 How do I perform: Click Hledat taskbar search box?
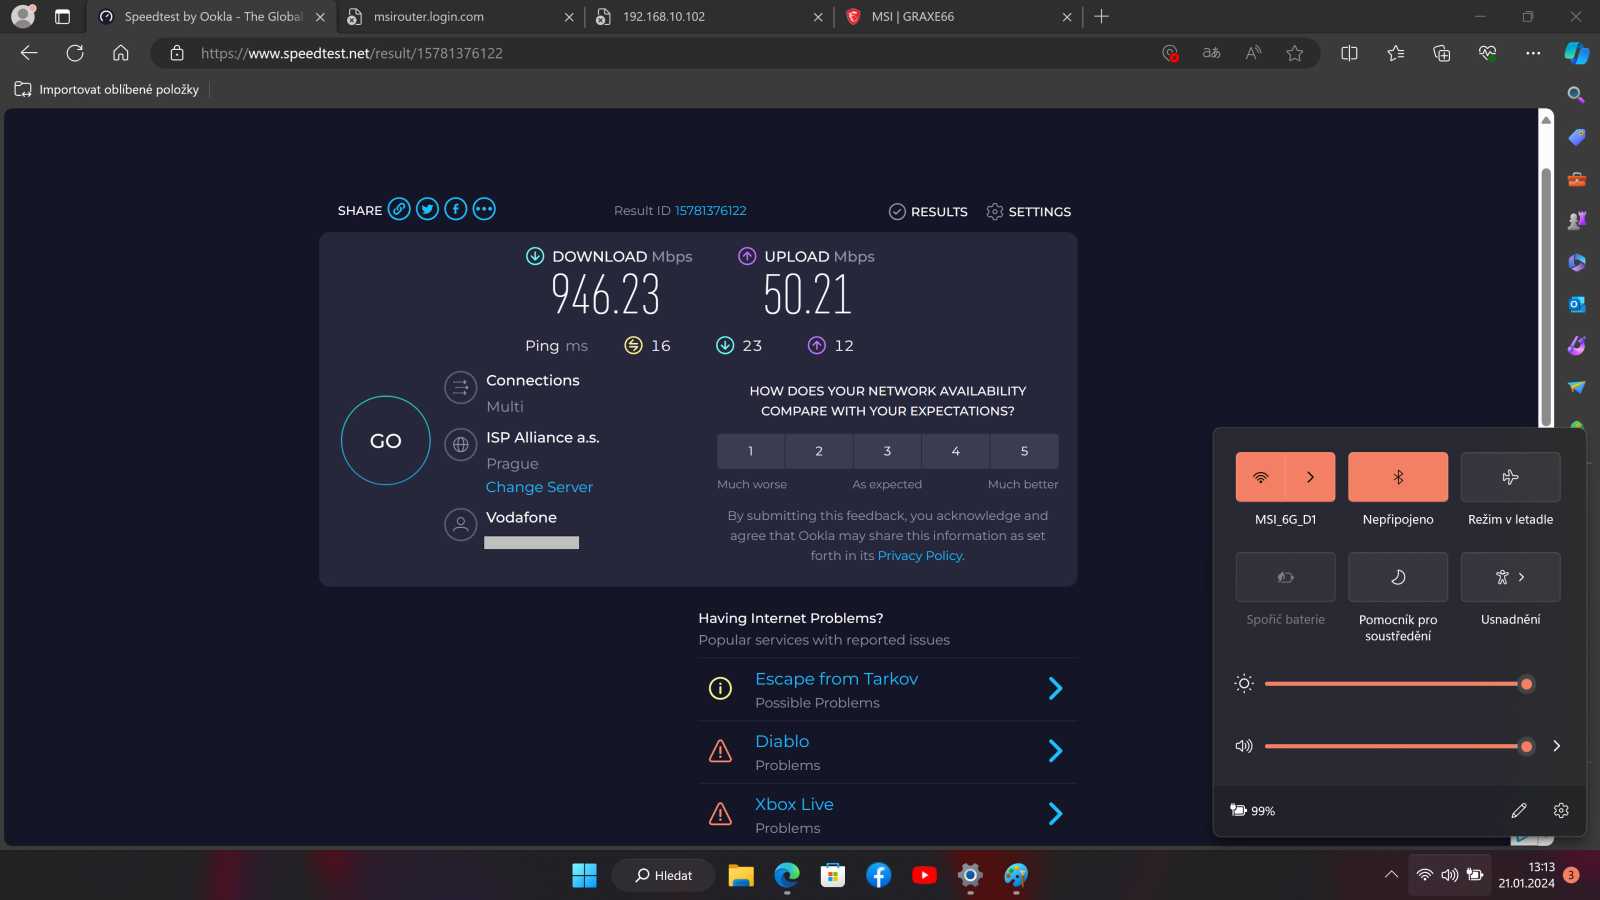pos(663,875)
